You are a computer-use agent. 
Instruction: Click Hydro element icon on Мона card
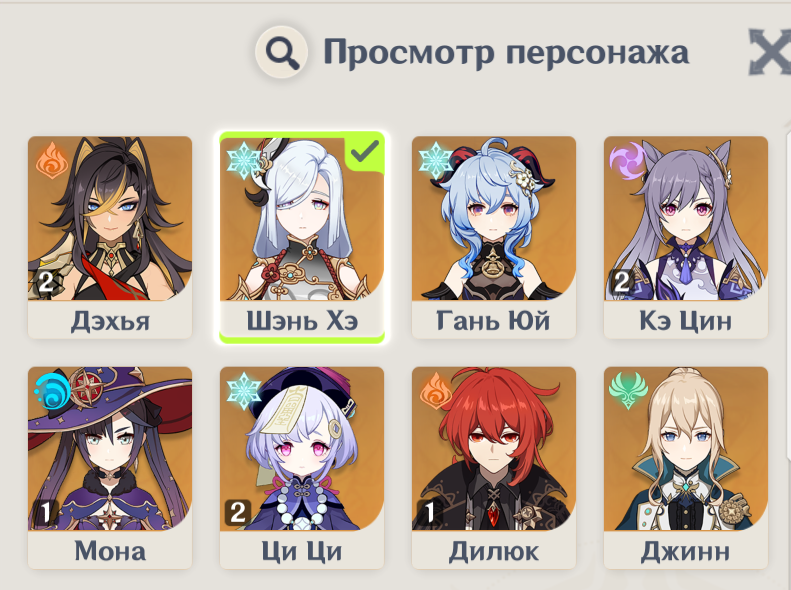(51, 391)
